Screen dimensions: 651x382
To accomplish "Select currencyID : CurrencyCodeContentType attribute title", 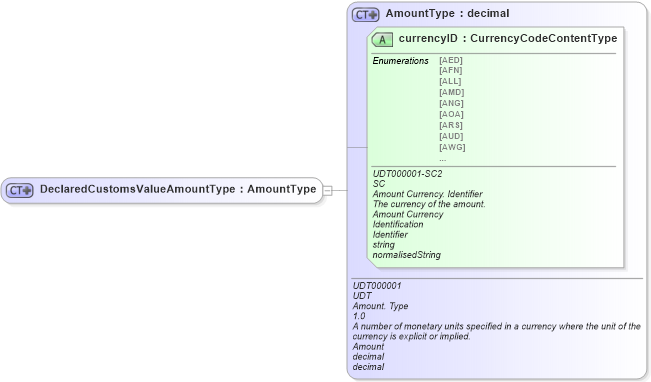I will (508, 38).
